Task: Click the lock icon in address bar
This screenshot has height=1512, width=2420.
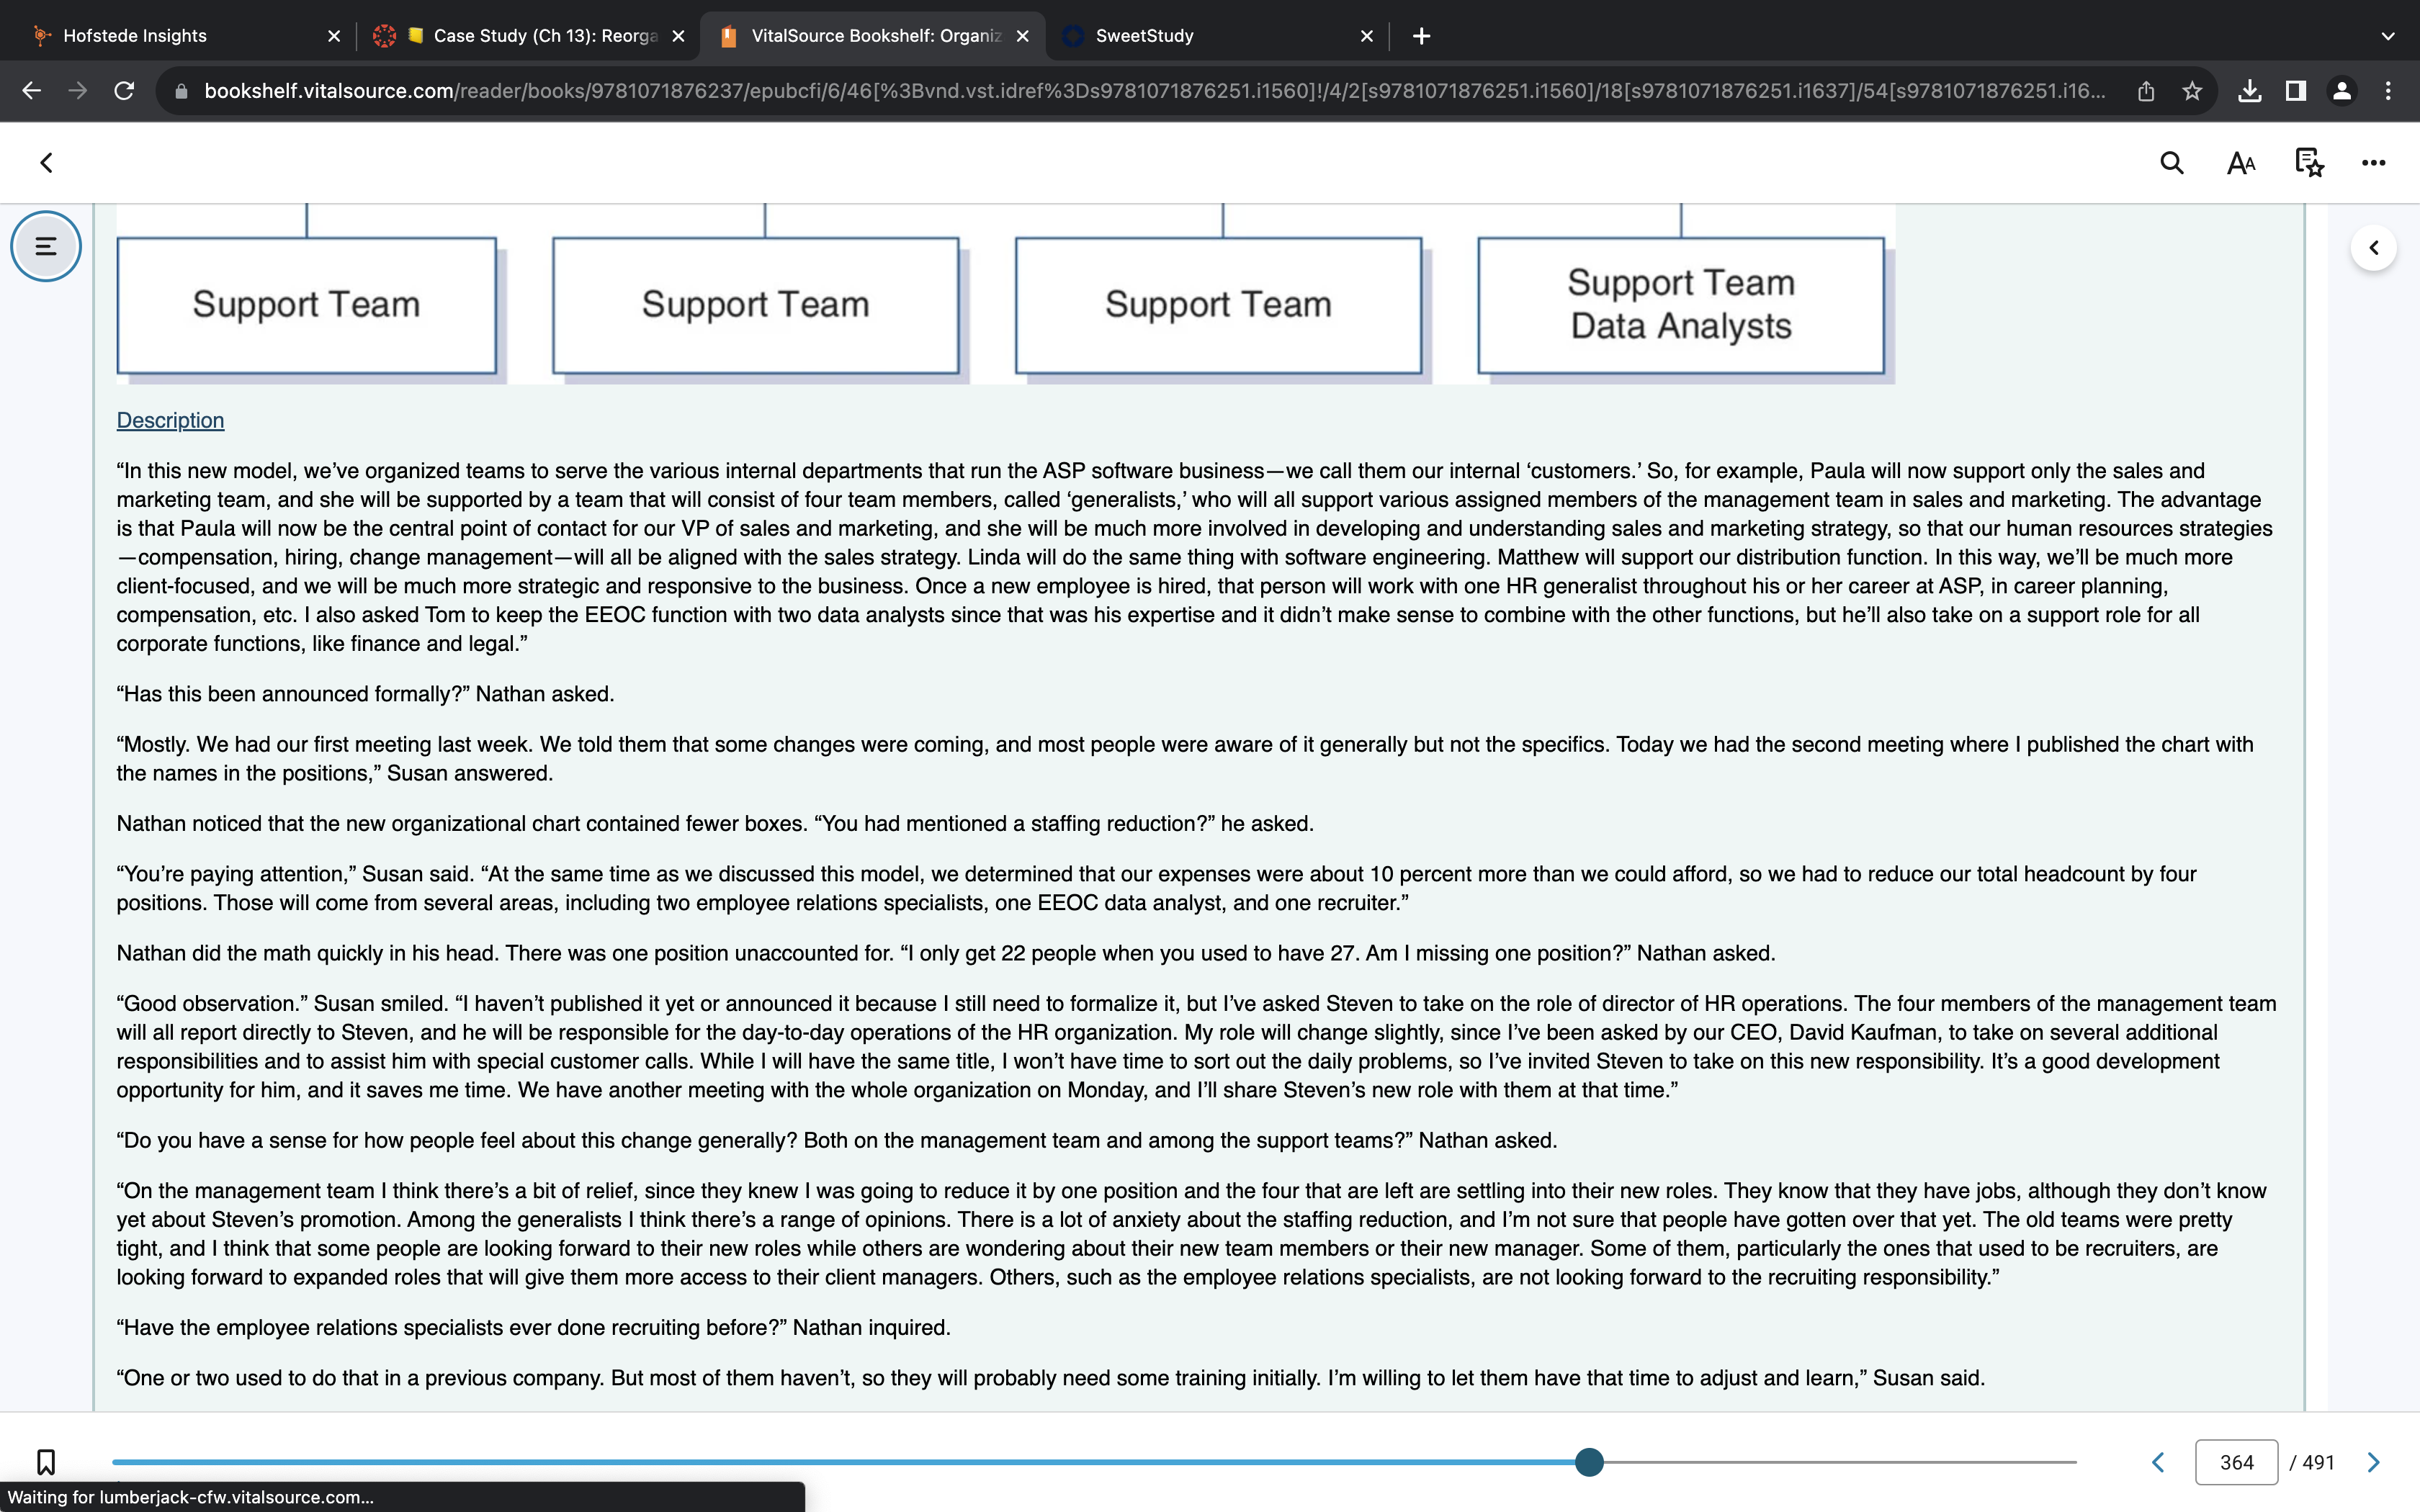Action: (181, 91)
